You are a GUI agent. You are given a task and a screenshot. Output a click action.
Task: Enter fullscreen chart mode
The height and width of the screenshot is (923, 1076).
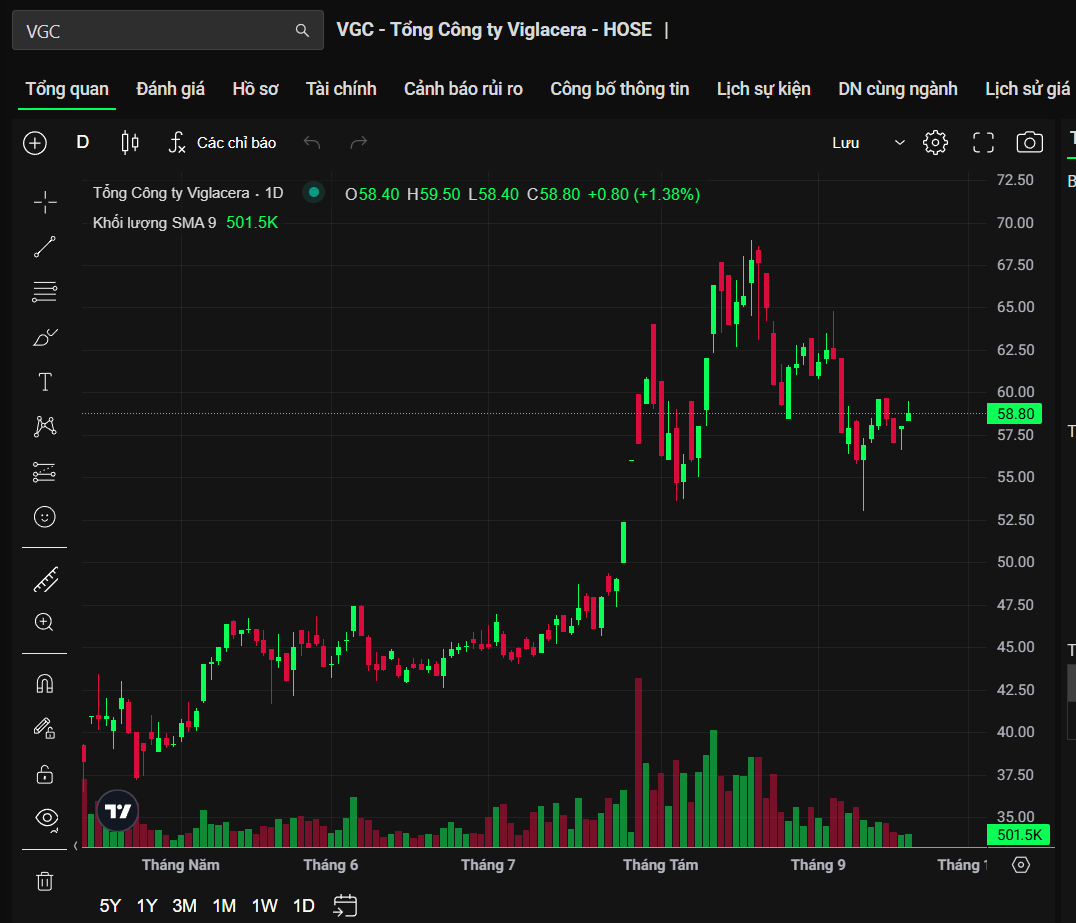coord(983,143)
